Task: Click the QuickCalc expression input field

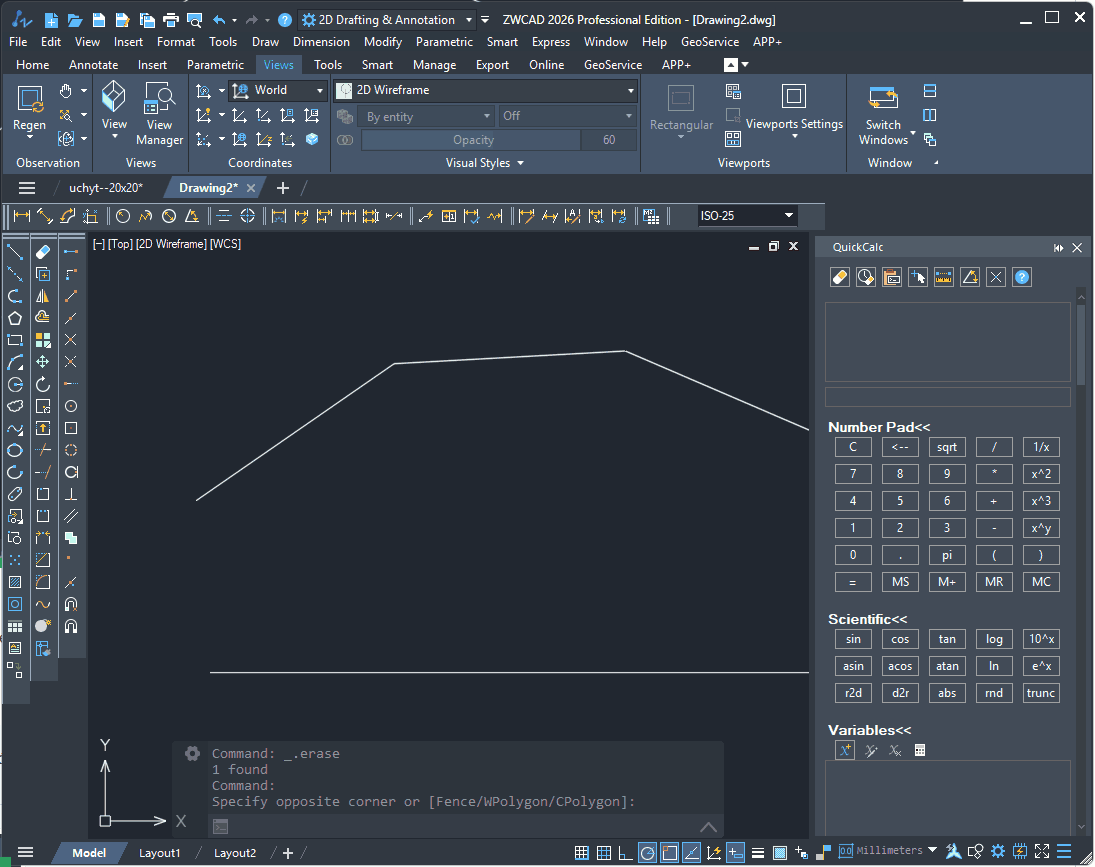Action: 948,397
